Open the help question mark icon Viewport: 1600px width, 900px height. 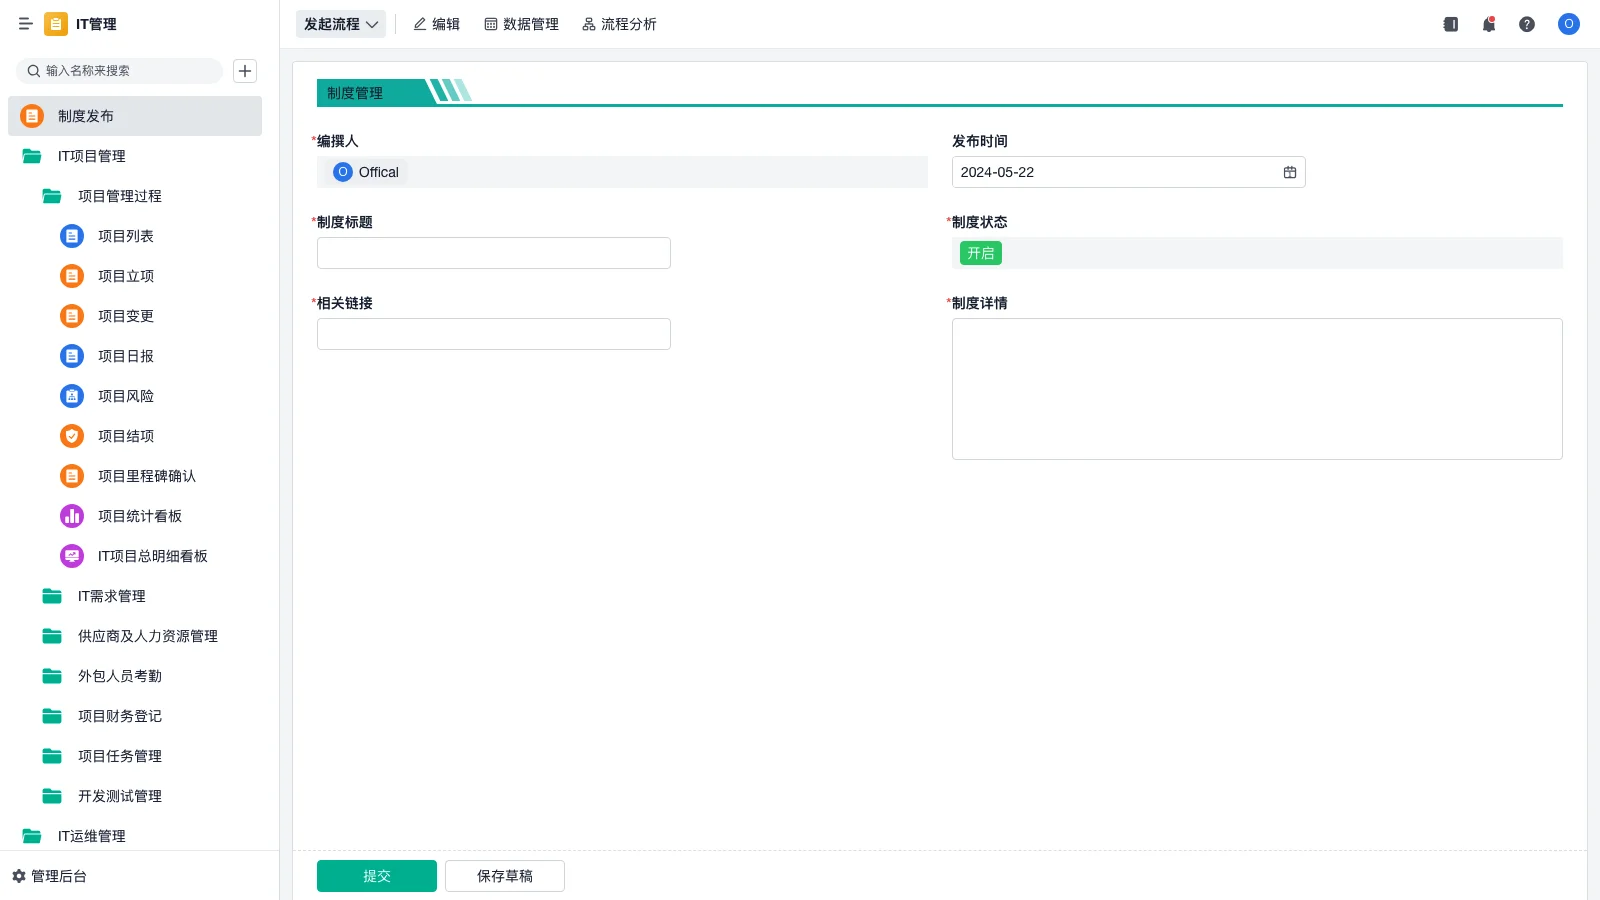pos(1527,24)
